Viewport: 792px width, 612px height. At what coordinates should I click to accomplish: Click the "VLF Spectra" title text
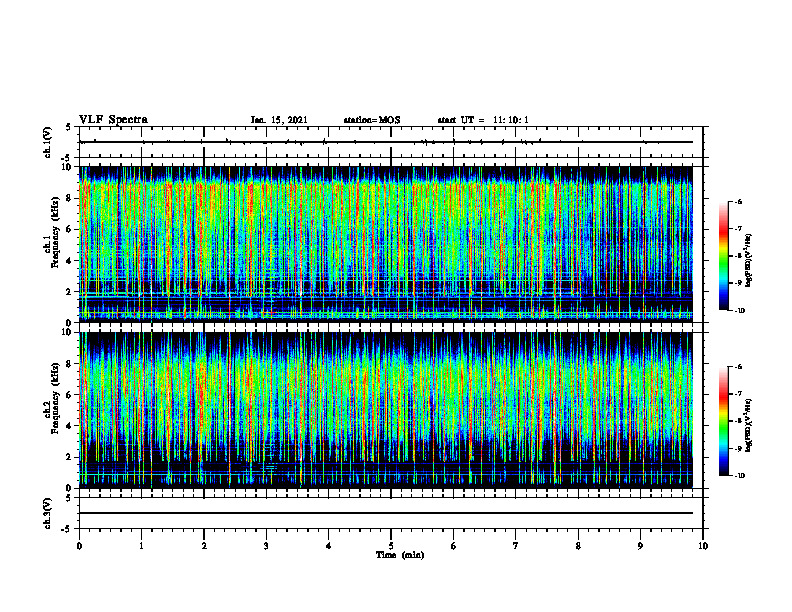pos(113,120)
